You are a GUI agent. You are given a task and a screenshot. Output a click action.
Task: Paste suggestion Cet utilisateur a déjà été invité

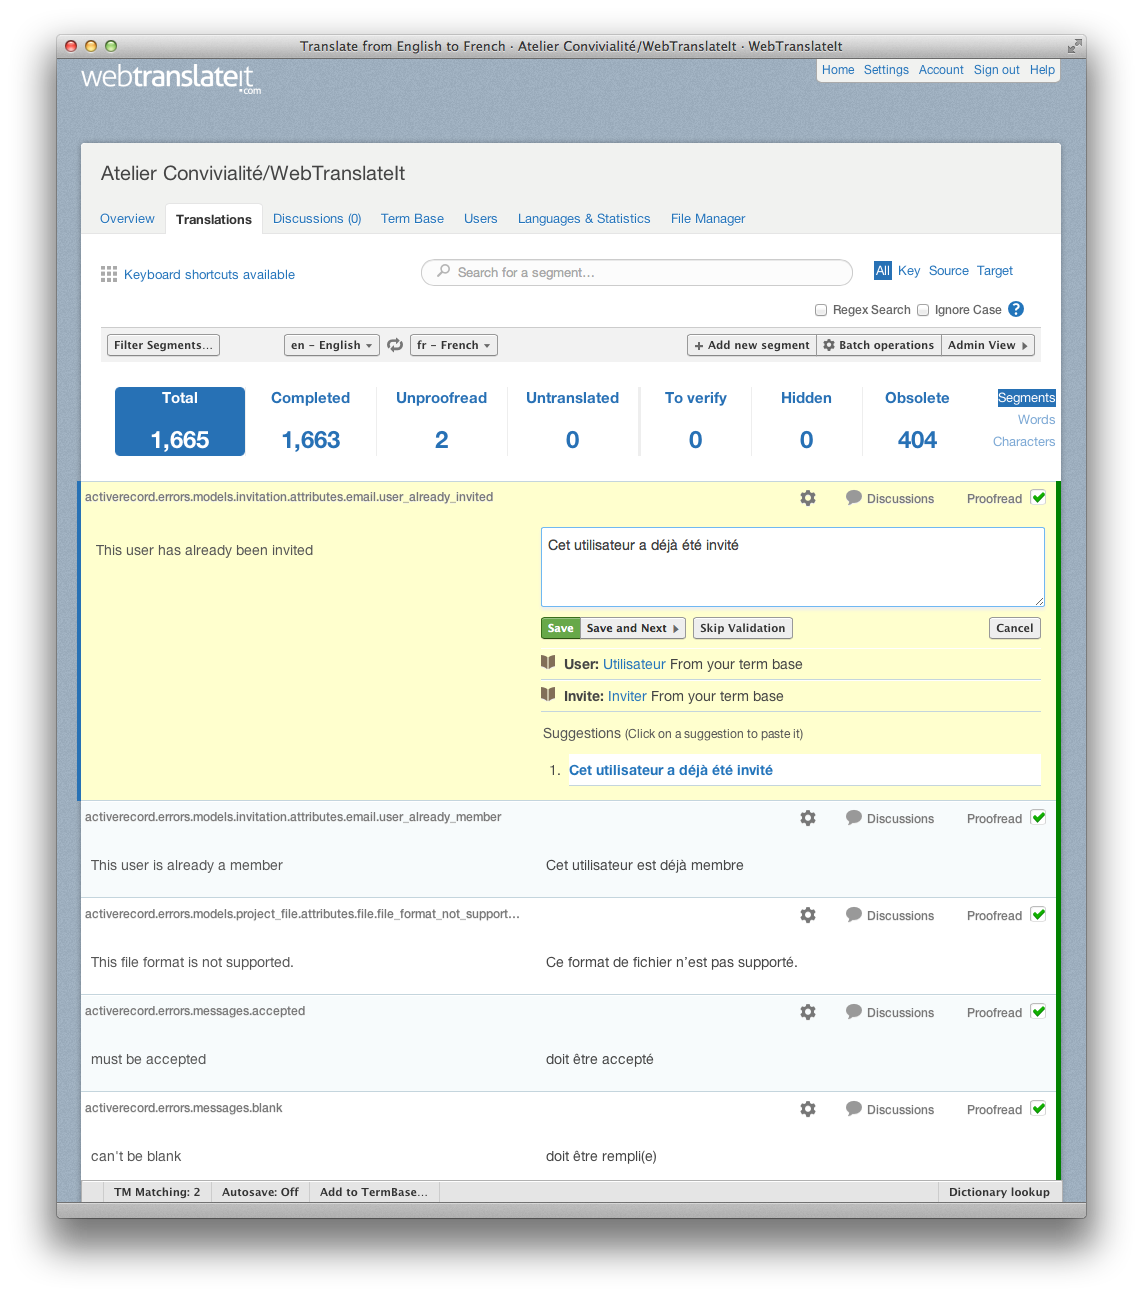(671, 770)
